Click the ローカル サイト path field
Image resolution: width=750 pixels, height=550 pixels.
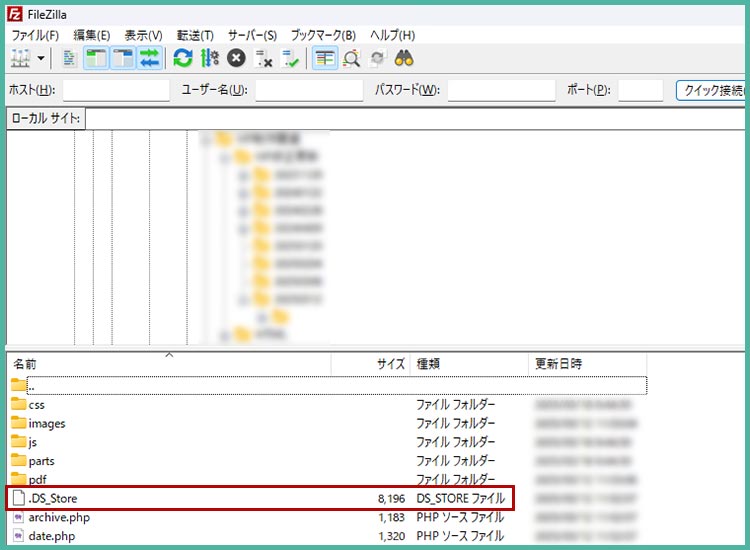(x=415, y=119)
